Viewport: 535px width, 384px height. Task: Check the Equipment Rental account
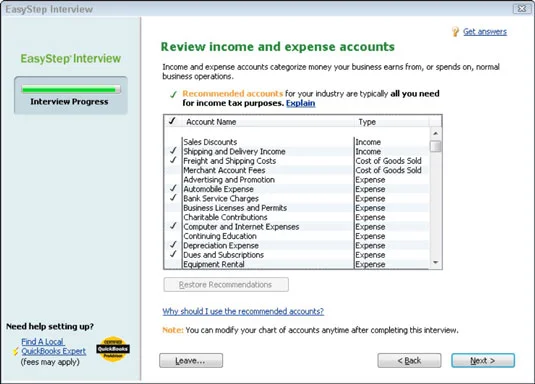click(173, 264)
